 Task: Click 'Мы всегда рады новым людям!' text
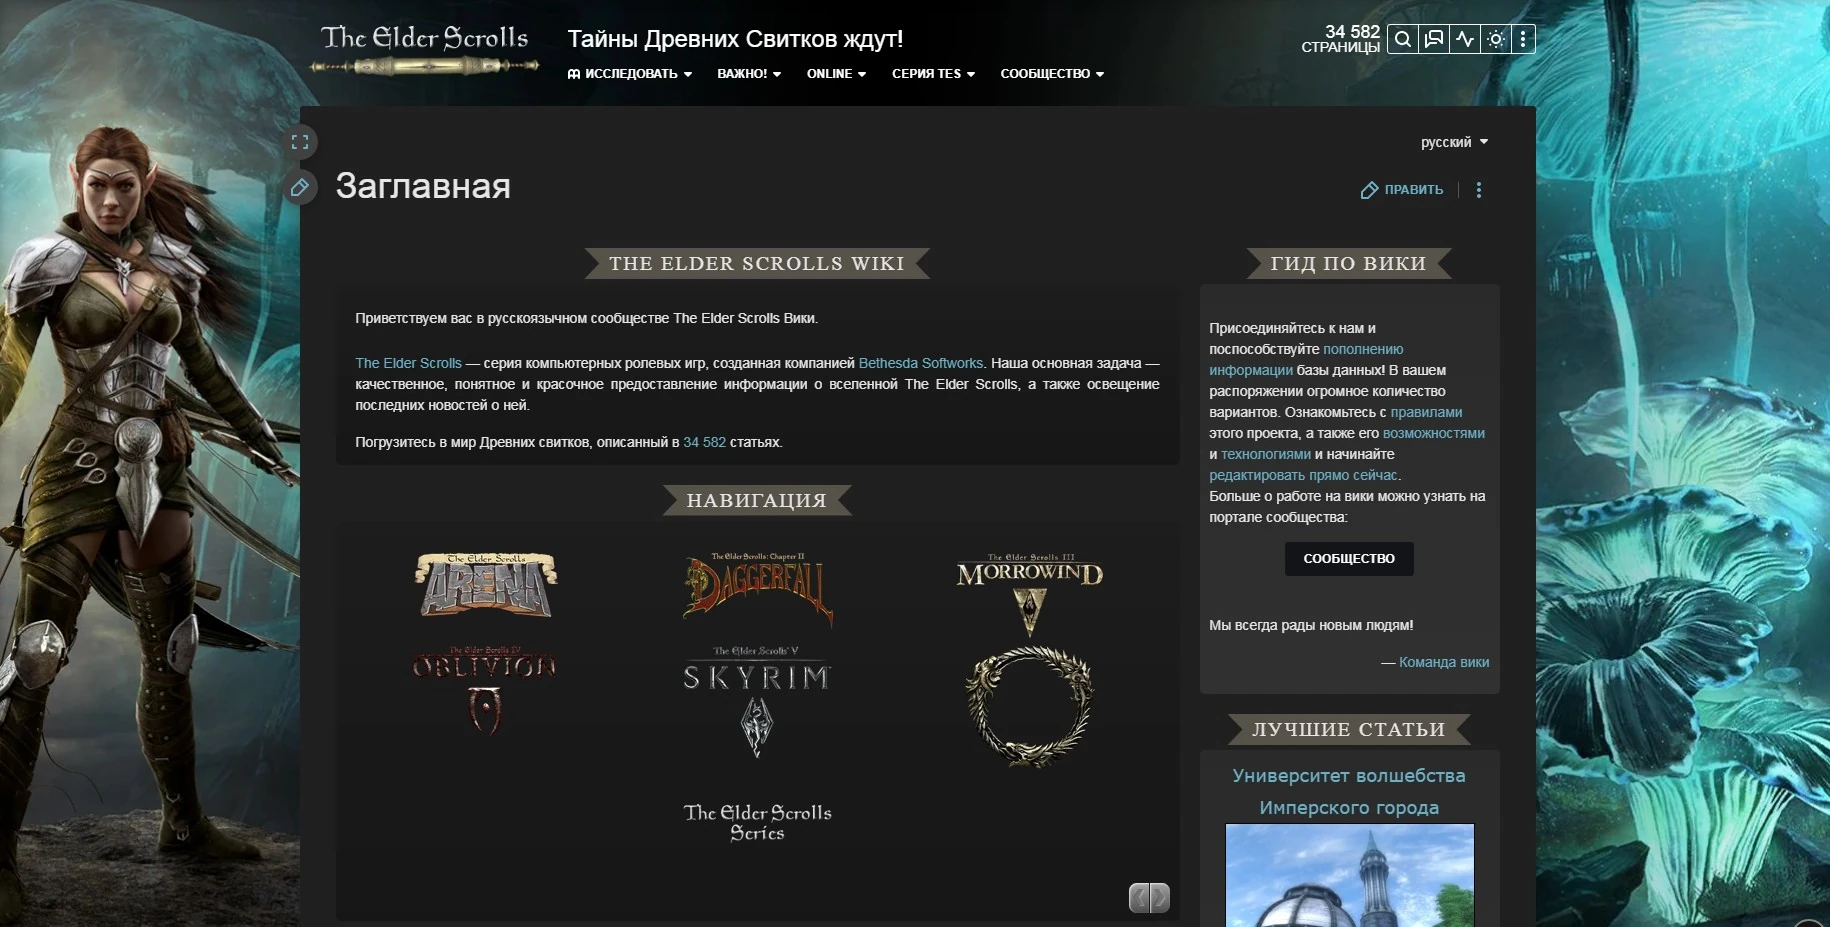[x=1311, y=625]
